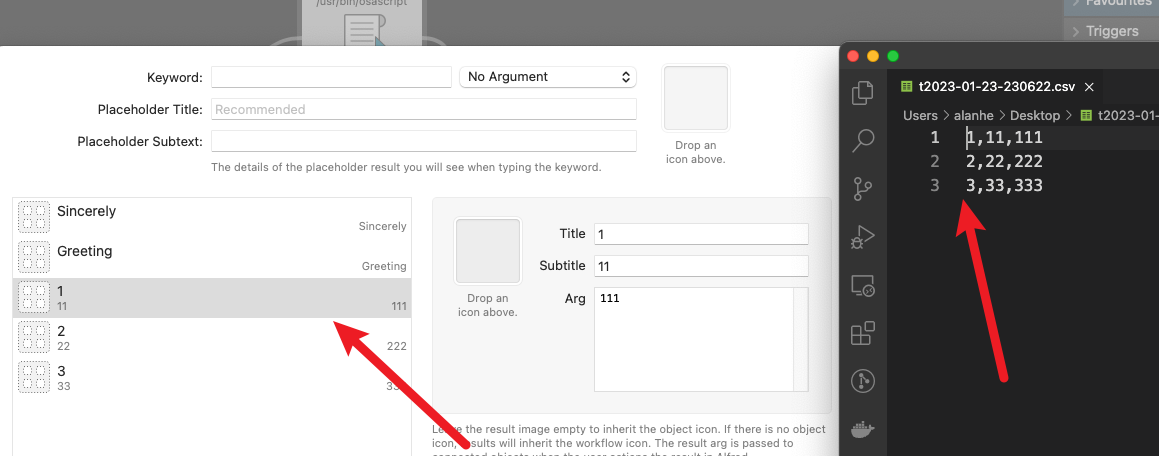Click the icon of the Sincerely list row
This screenshot has width=1159, height=456.
[x=33, y=218]
